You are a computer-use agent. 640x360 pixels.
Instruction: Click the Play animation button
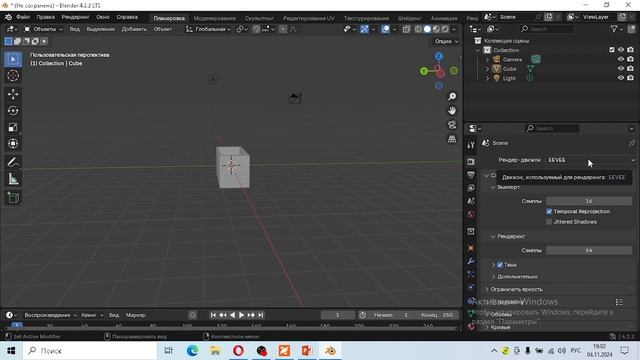[241, 315]
